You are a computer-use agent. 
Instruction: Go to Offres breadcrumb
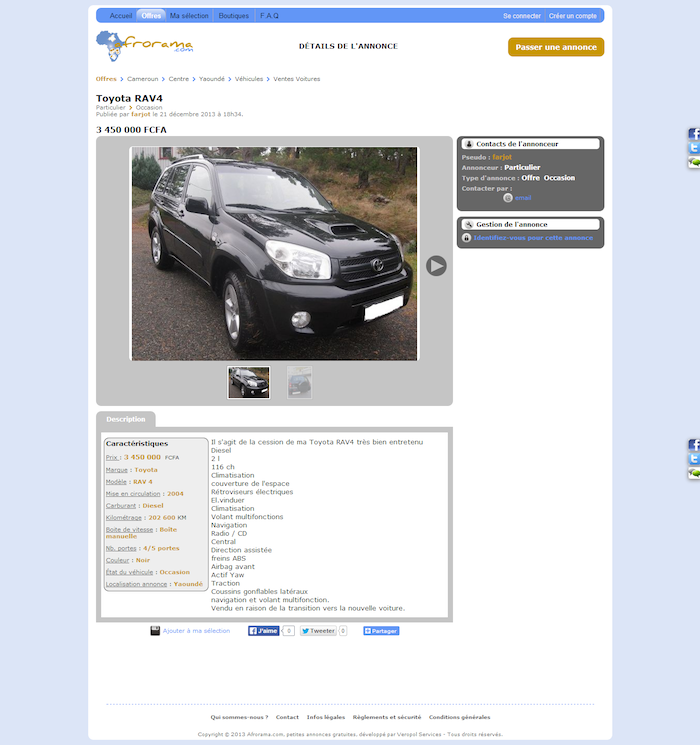click(x=106, y=79)
